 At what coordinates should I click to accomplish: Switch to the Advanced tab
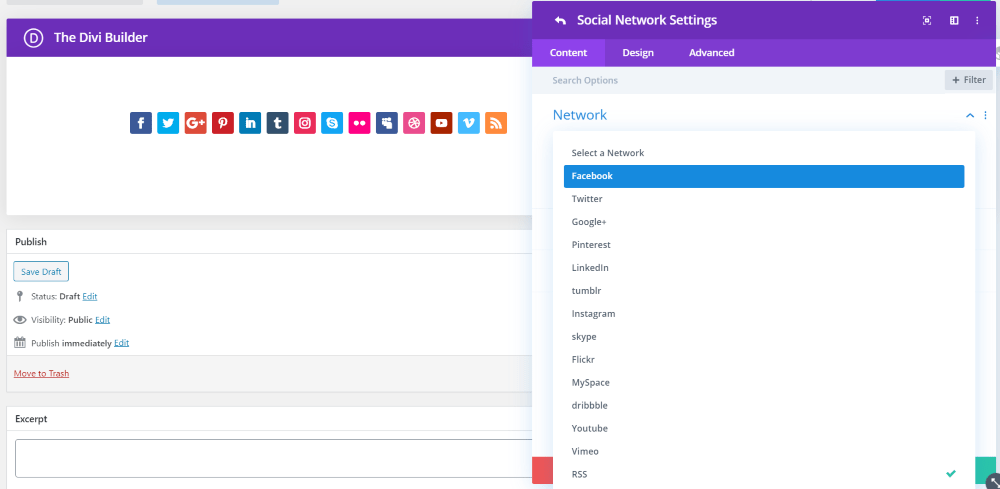coord(711,53)
